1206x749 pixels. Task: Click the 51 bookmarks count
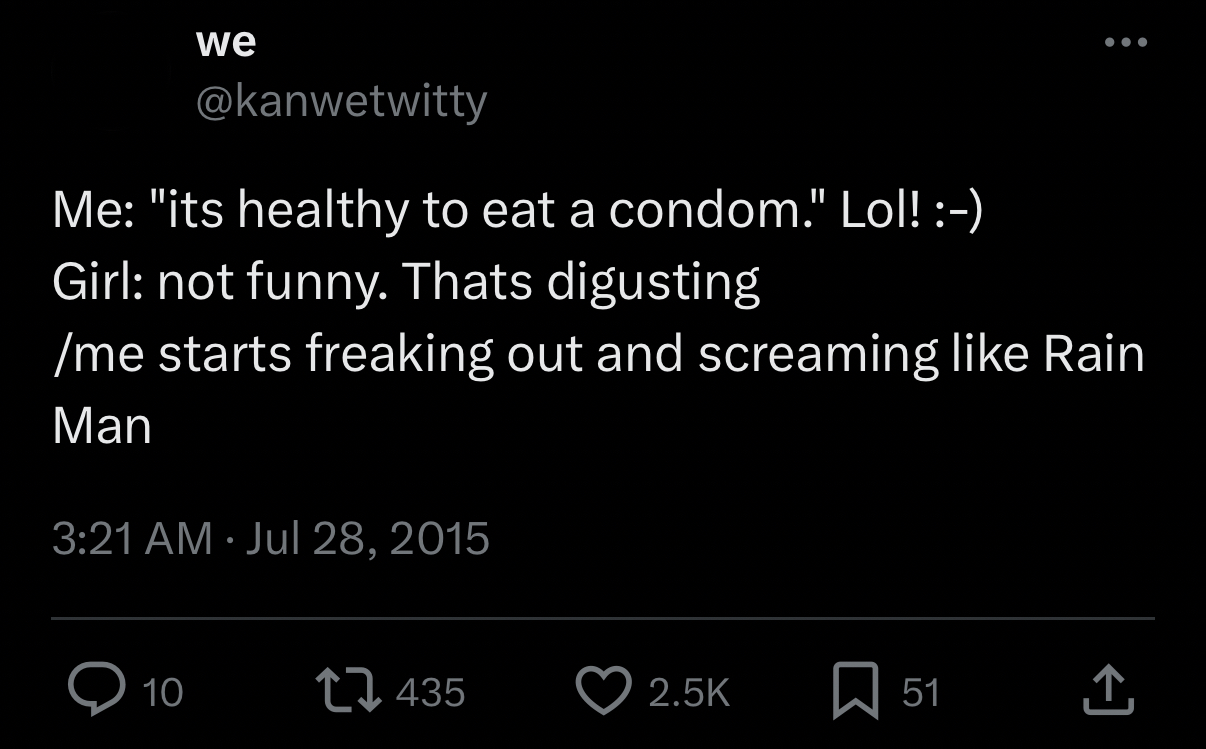pos(921,692)
